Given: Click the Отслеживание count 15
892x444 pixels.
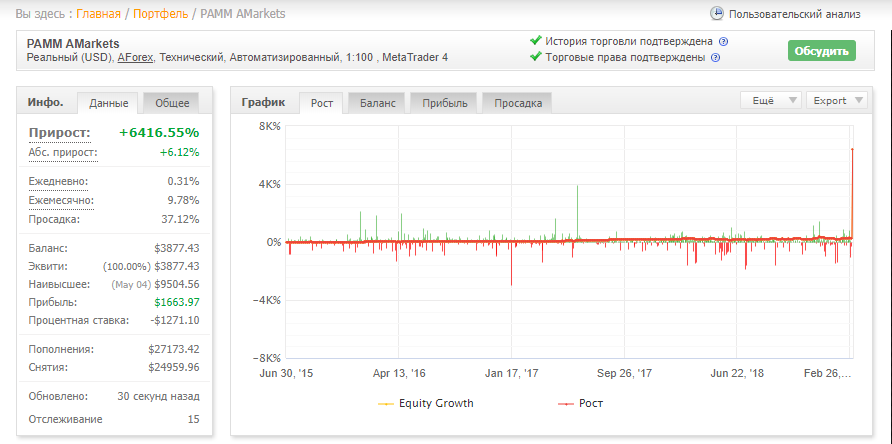Looking at the screenshot, I should click(193, 420).
